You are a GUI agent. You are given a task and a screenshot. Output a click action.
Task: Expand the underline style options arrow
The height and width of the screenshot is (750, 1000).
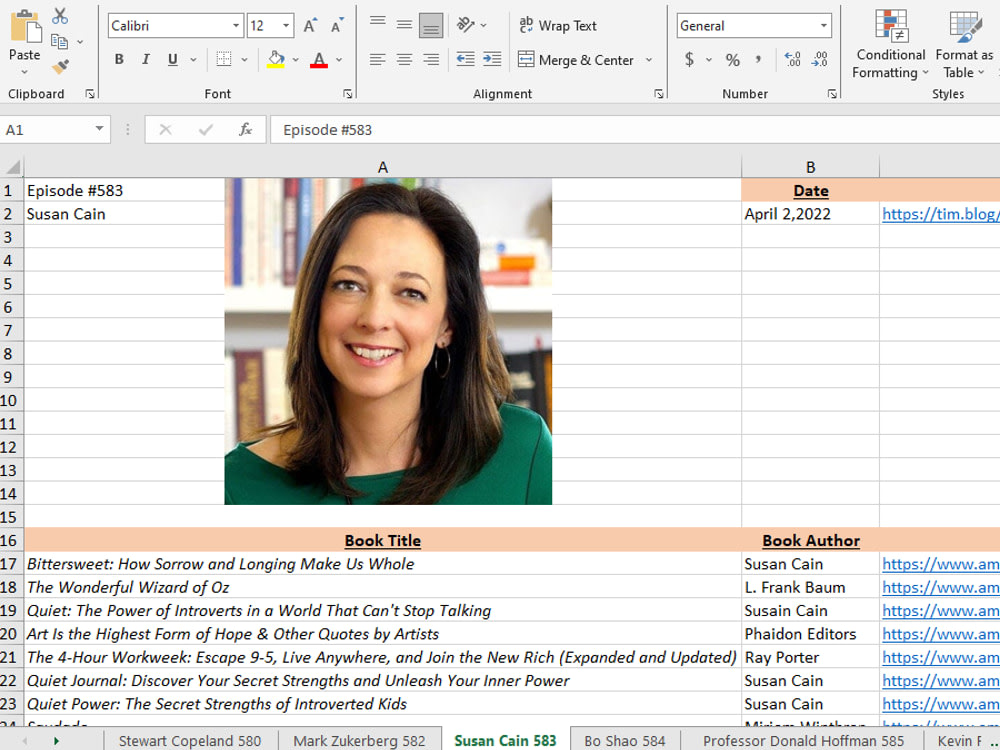193,60
